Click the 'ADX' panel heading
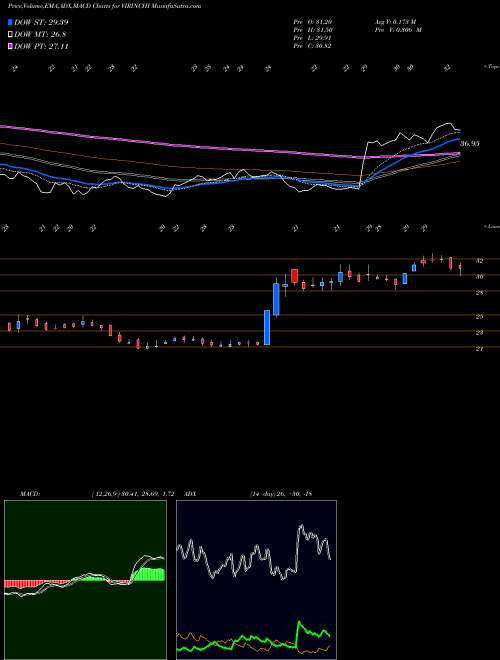This screenshot has width=500, height=660. pos(191,494)
